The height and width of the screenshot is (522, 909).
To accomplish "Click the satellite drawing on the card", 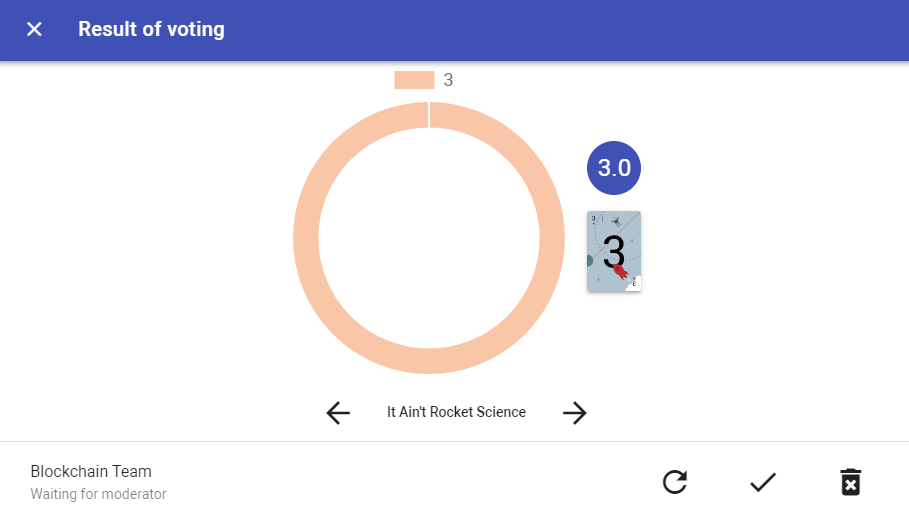I will (x=616, y=221).
